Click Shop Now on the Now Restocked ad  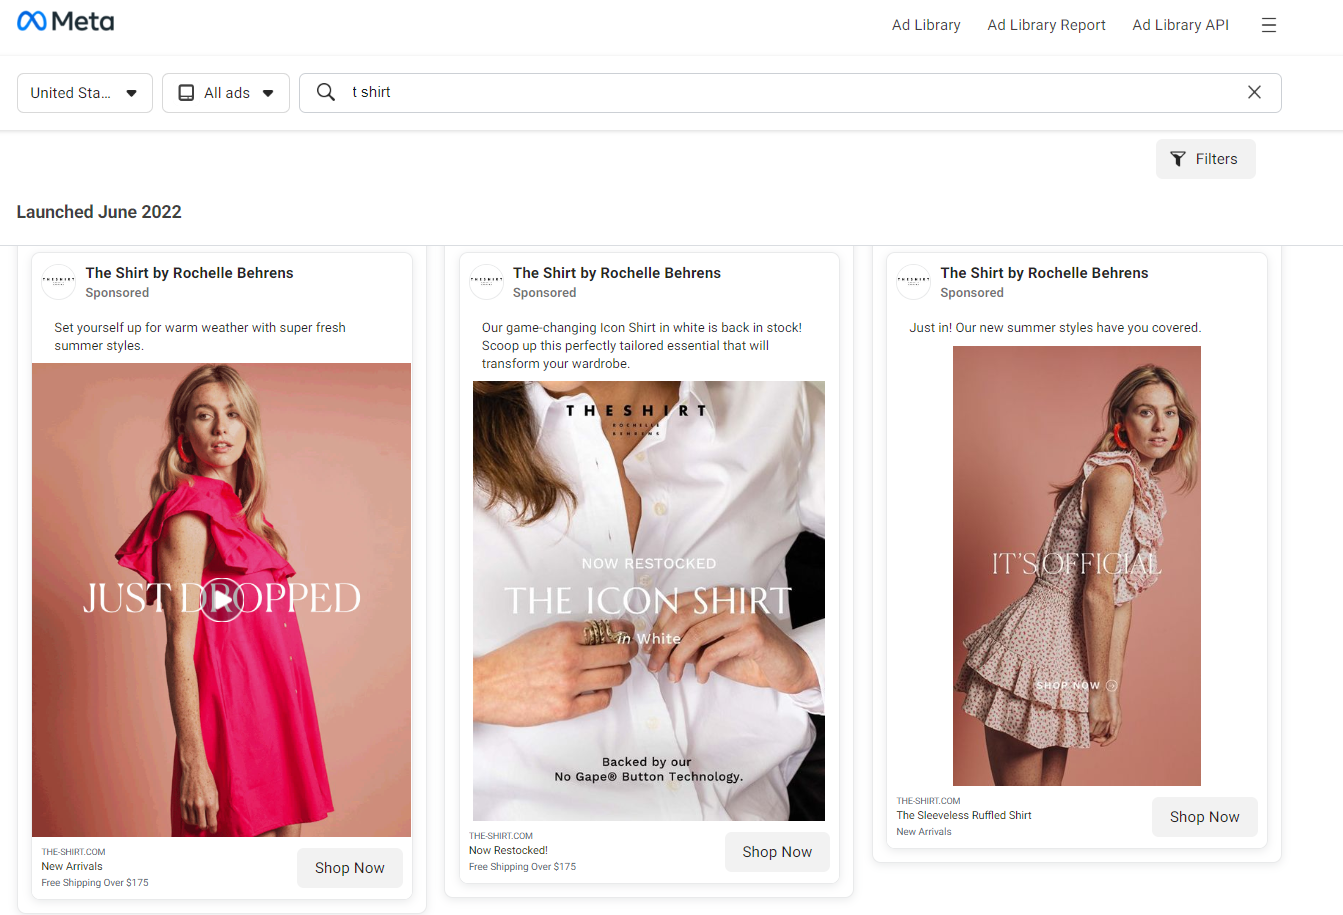point(777,852)
